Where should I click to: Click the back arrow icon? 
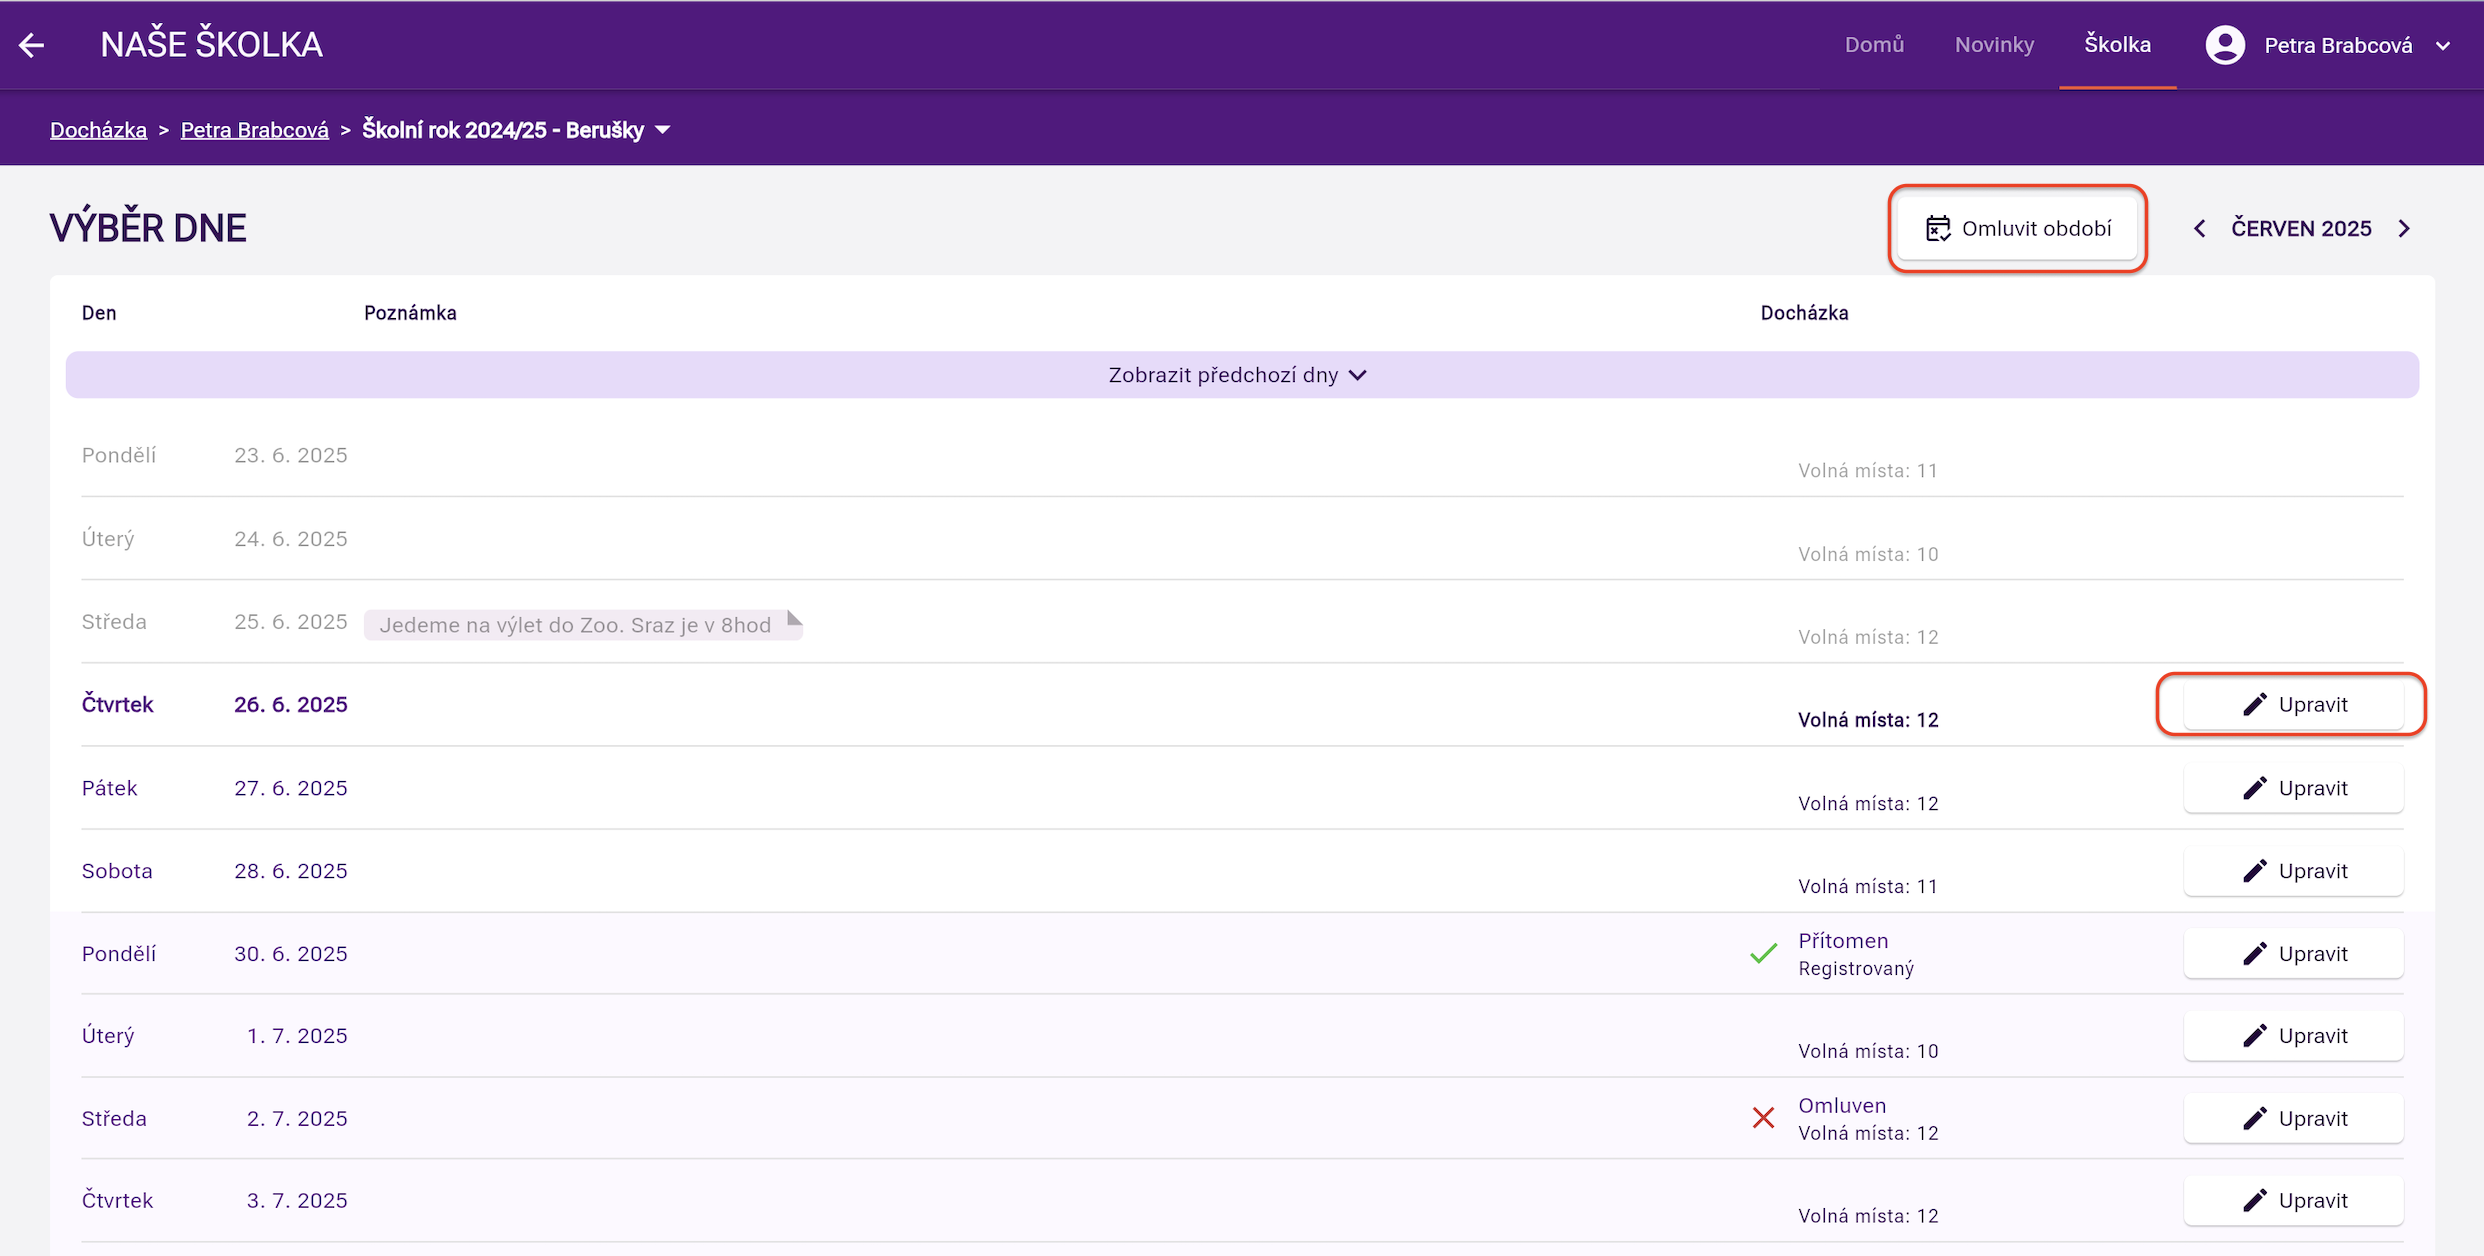[x=32, y=45]
